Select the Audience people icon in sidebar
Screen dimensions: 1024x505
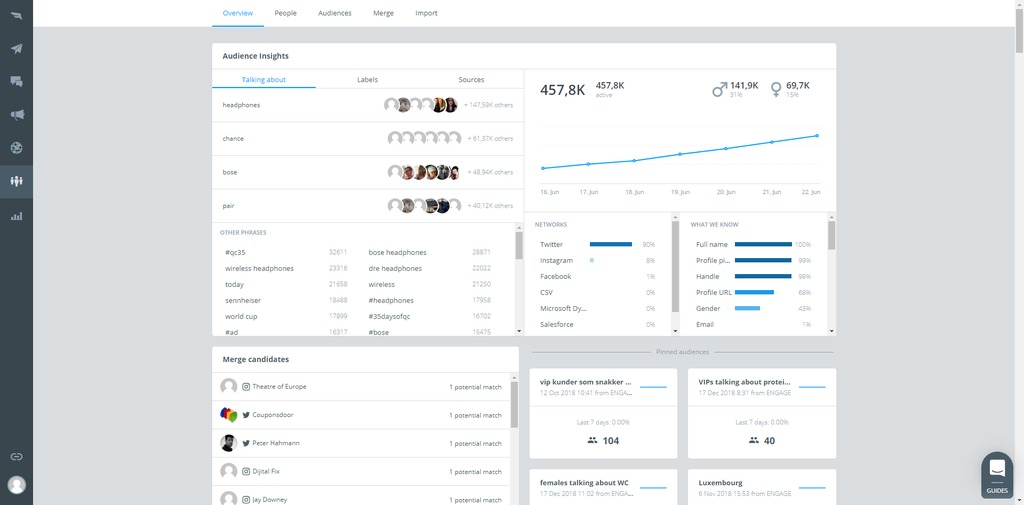point(16,181)
